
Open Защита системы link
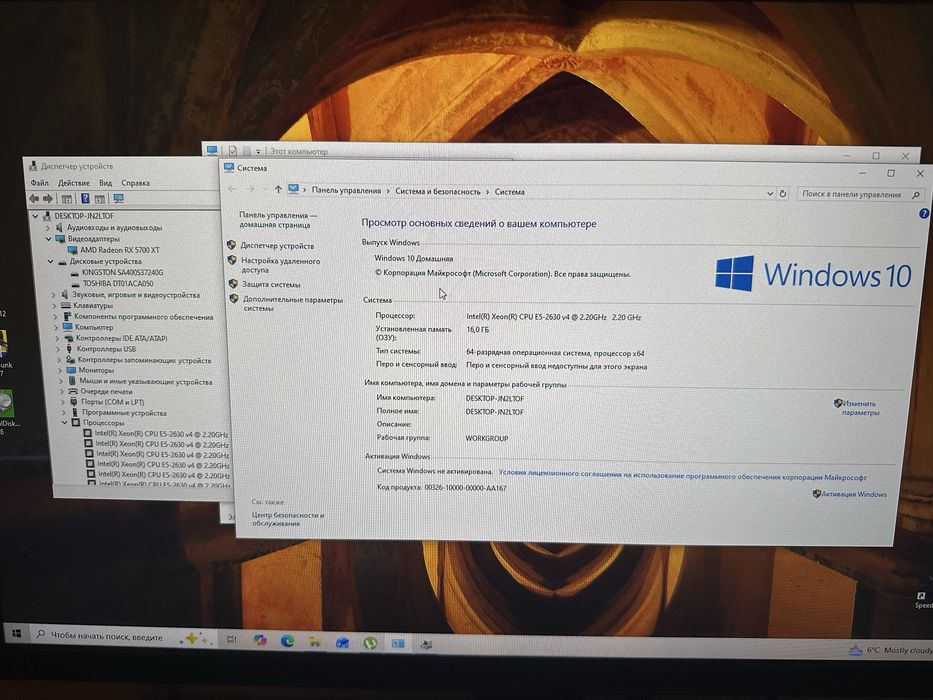(x=271, y=285)
